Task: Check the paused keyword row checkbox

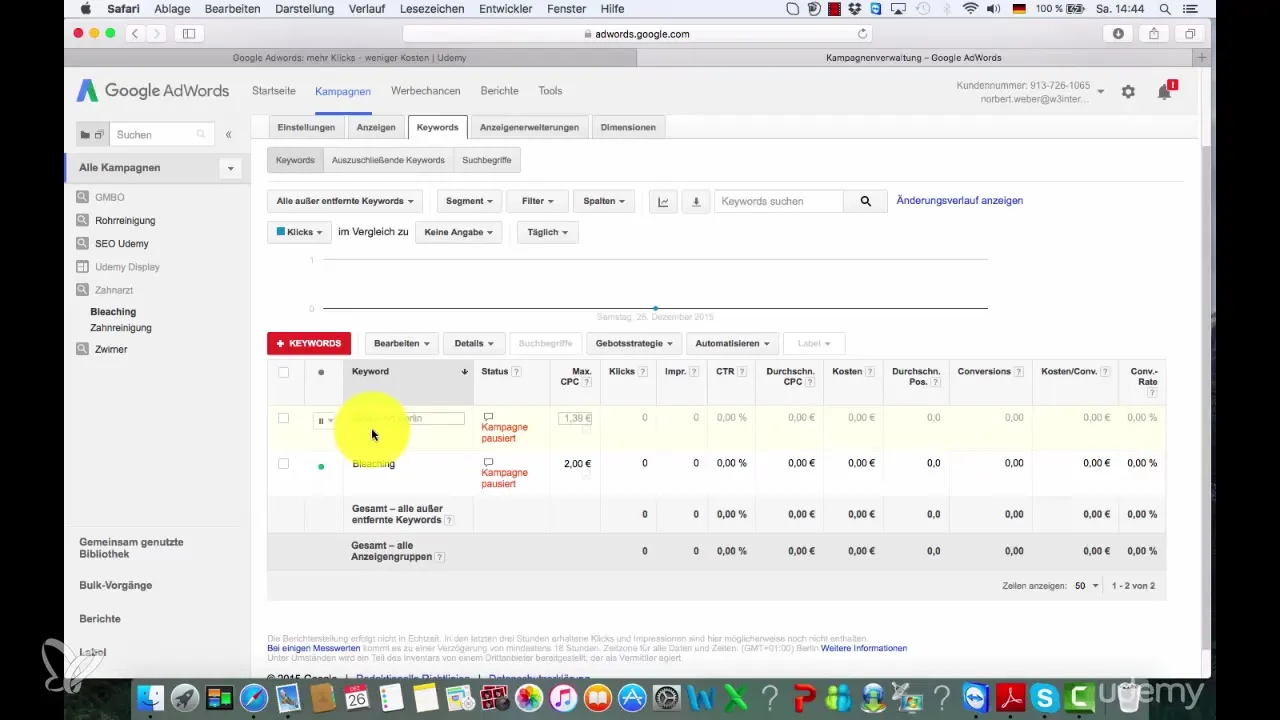Action: (283, 418)
